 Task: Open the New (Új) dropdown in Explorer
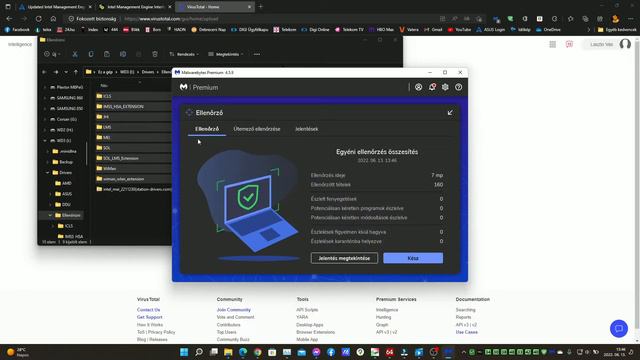[52, 54]
